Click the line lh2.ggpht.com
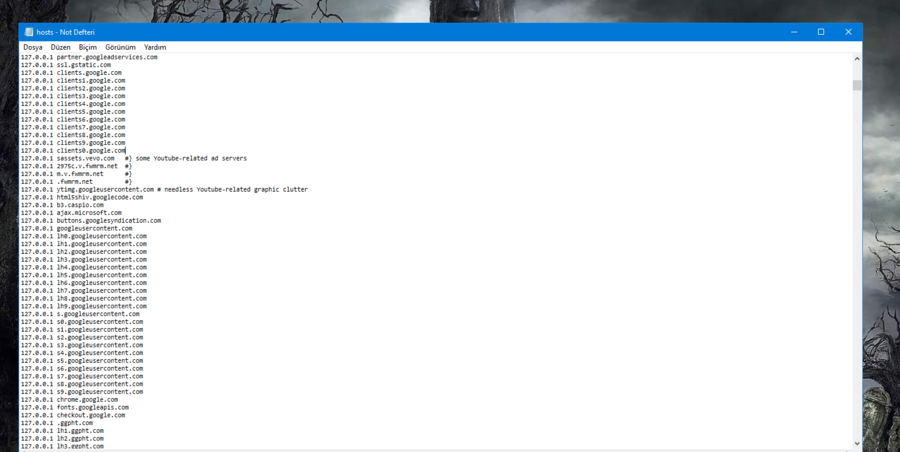This screenshot has height=452, width=900. click(x=63, y=438)
